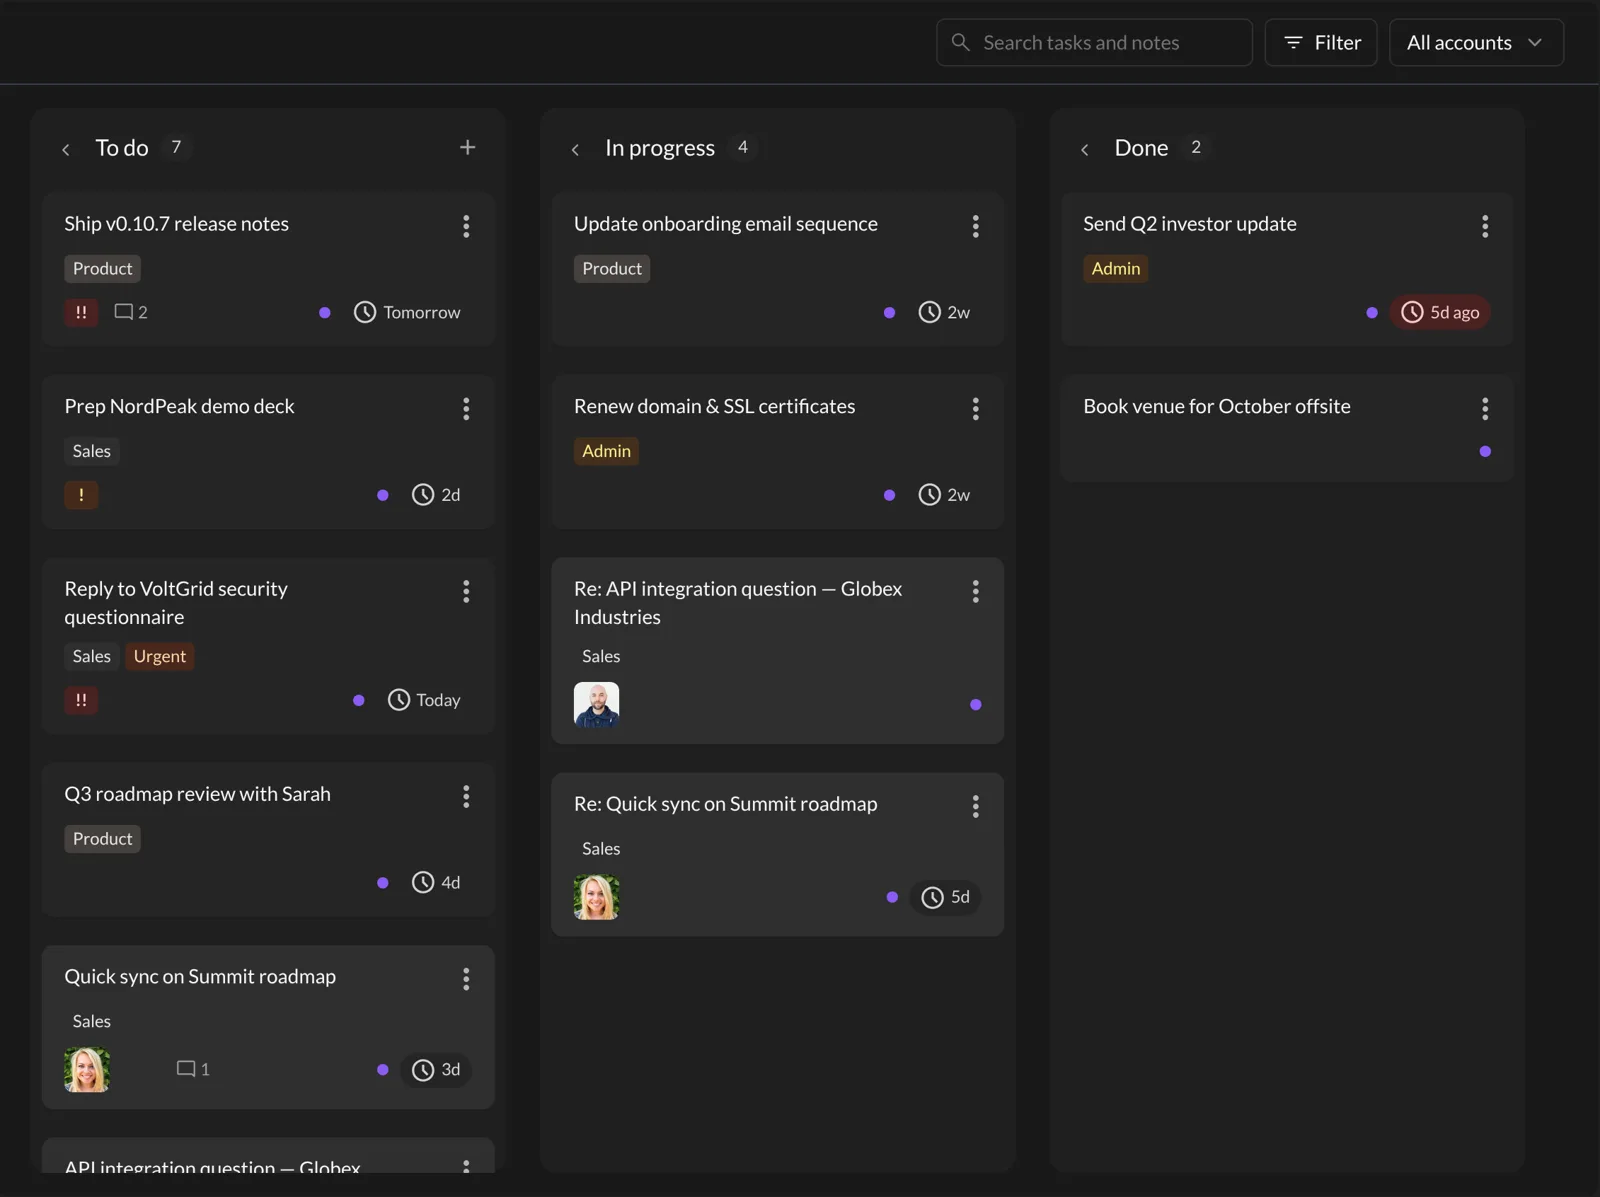The image size is (1600, 1197).
Task: Click the bearded man's avatar on Globex Industries card
Action: tap(597, 705)
